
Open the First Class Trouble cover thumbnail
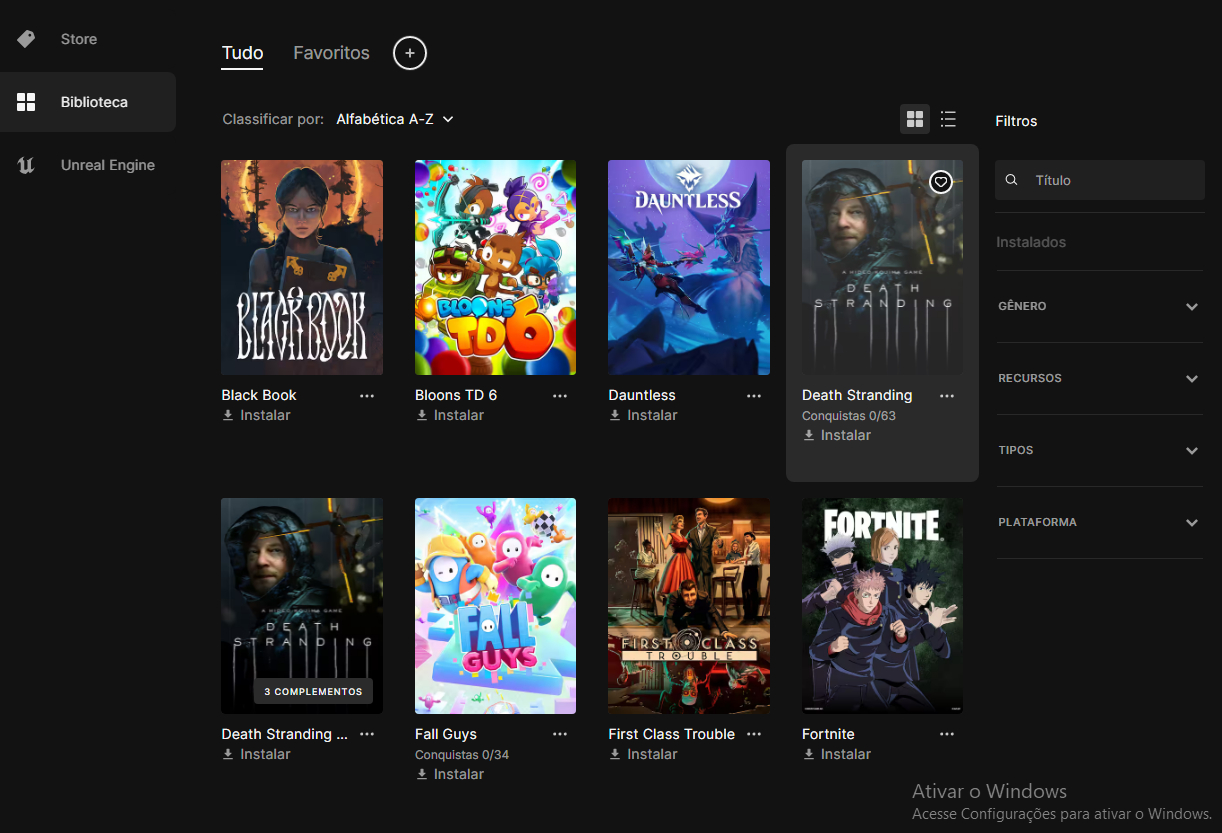click(689, 606)
